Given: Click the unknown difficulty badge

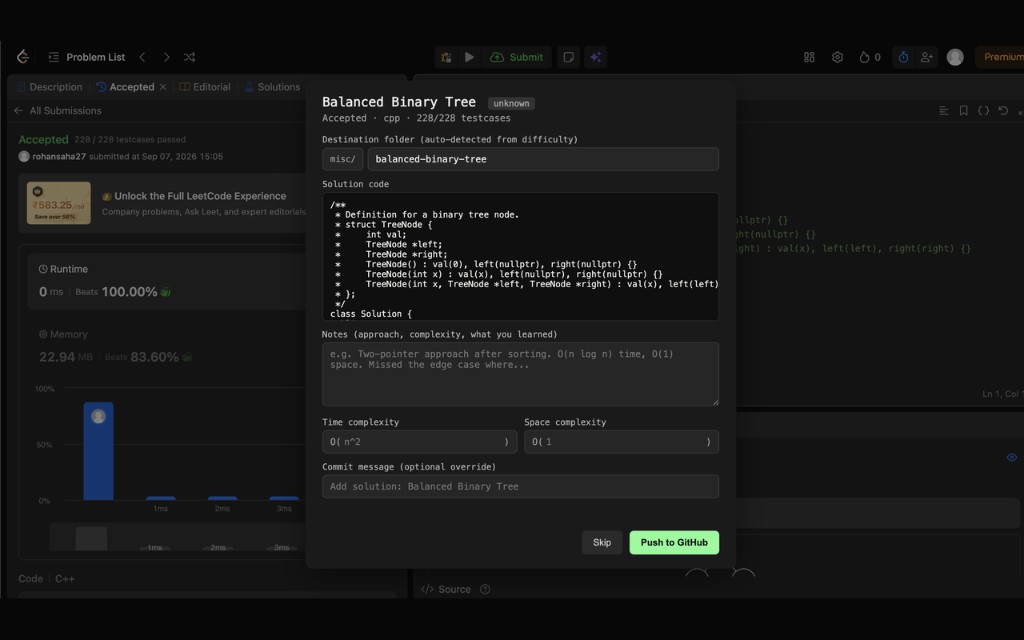Looking at the screenshot, I should (511, 103).
